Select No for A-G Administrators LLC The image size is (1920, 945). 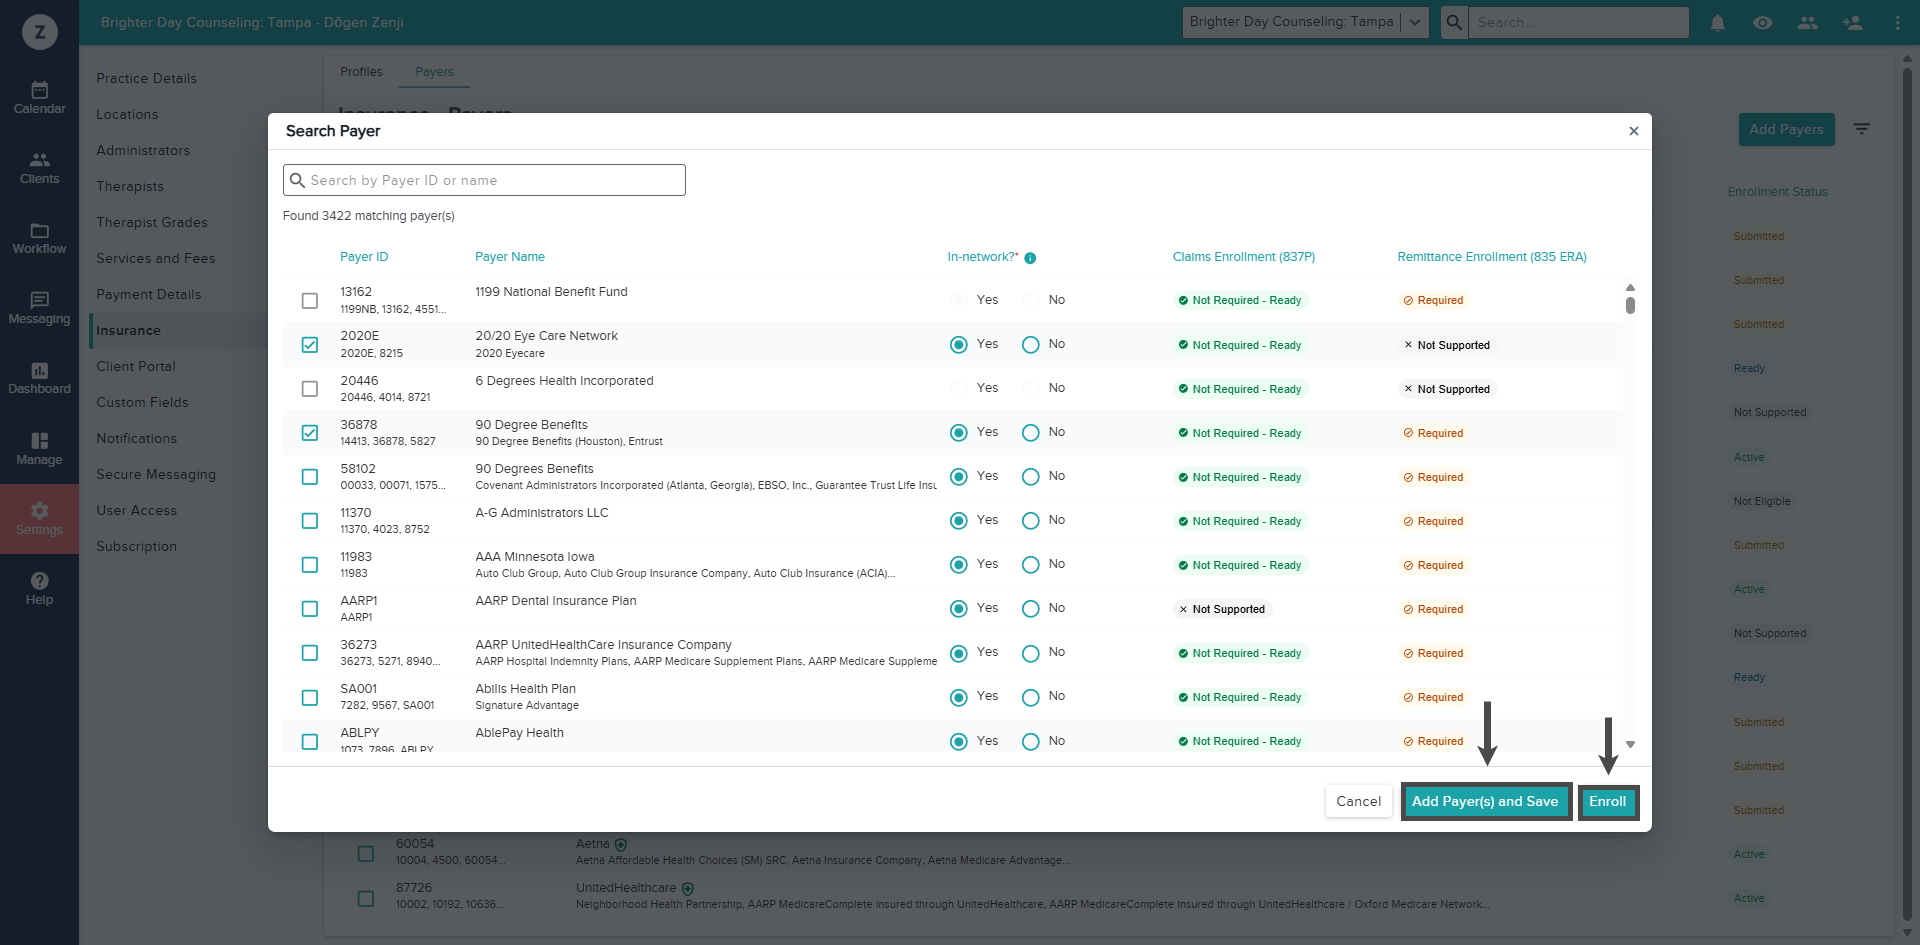pos(1031,521)
